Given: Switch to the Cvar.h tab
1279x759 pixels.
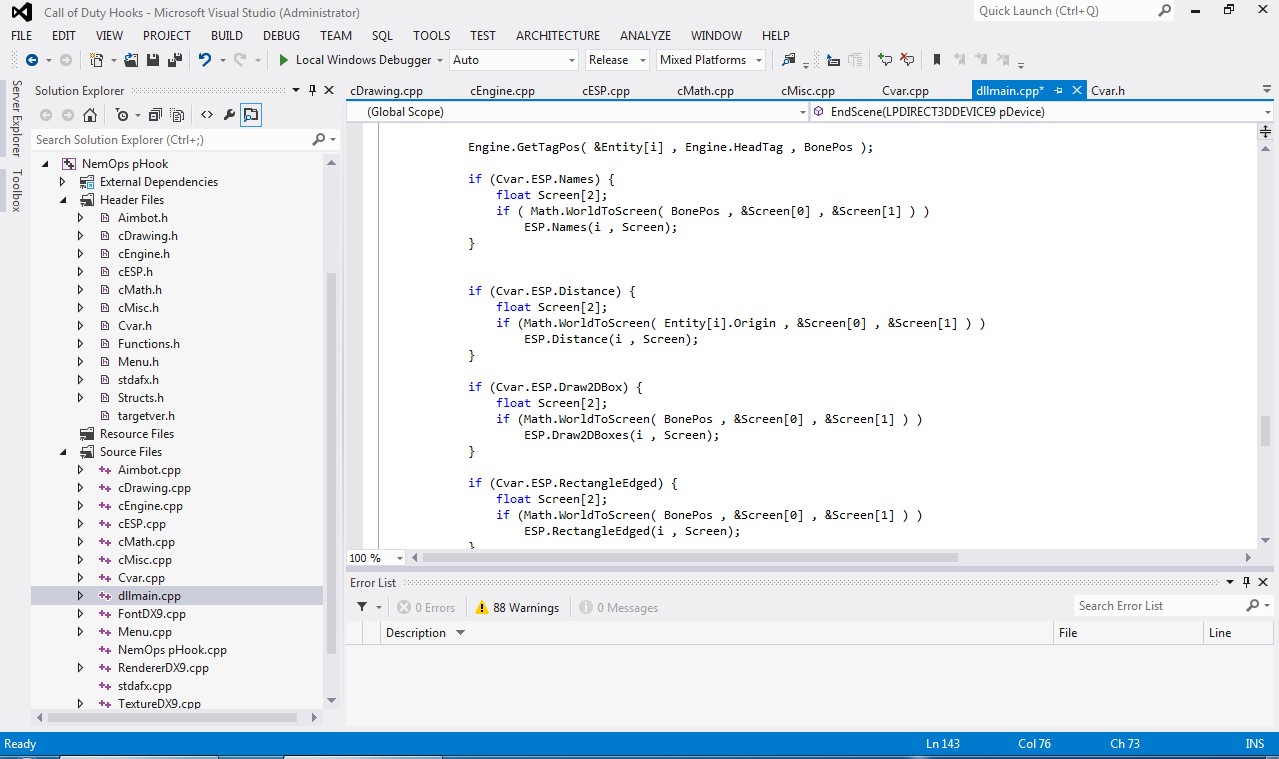Looking at the screenshot, I should point(1108,91).
